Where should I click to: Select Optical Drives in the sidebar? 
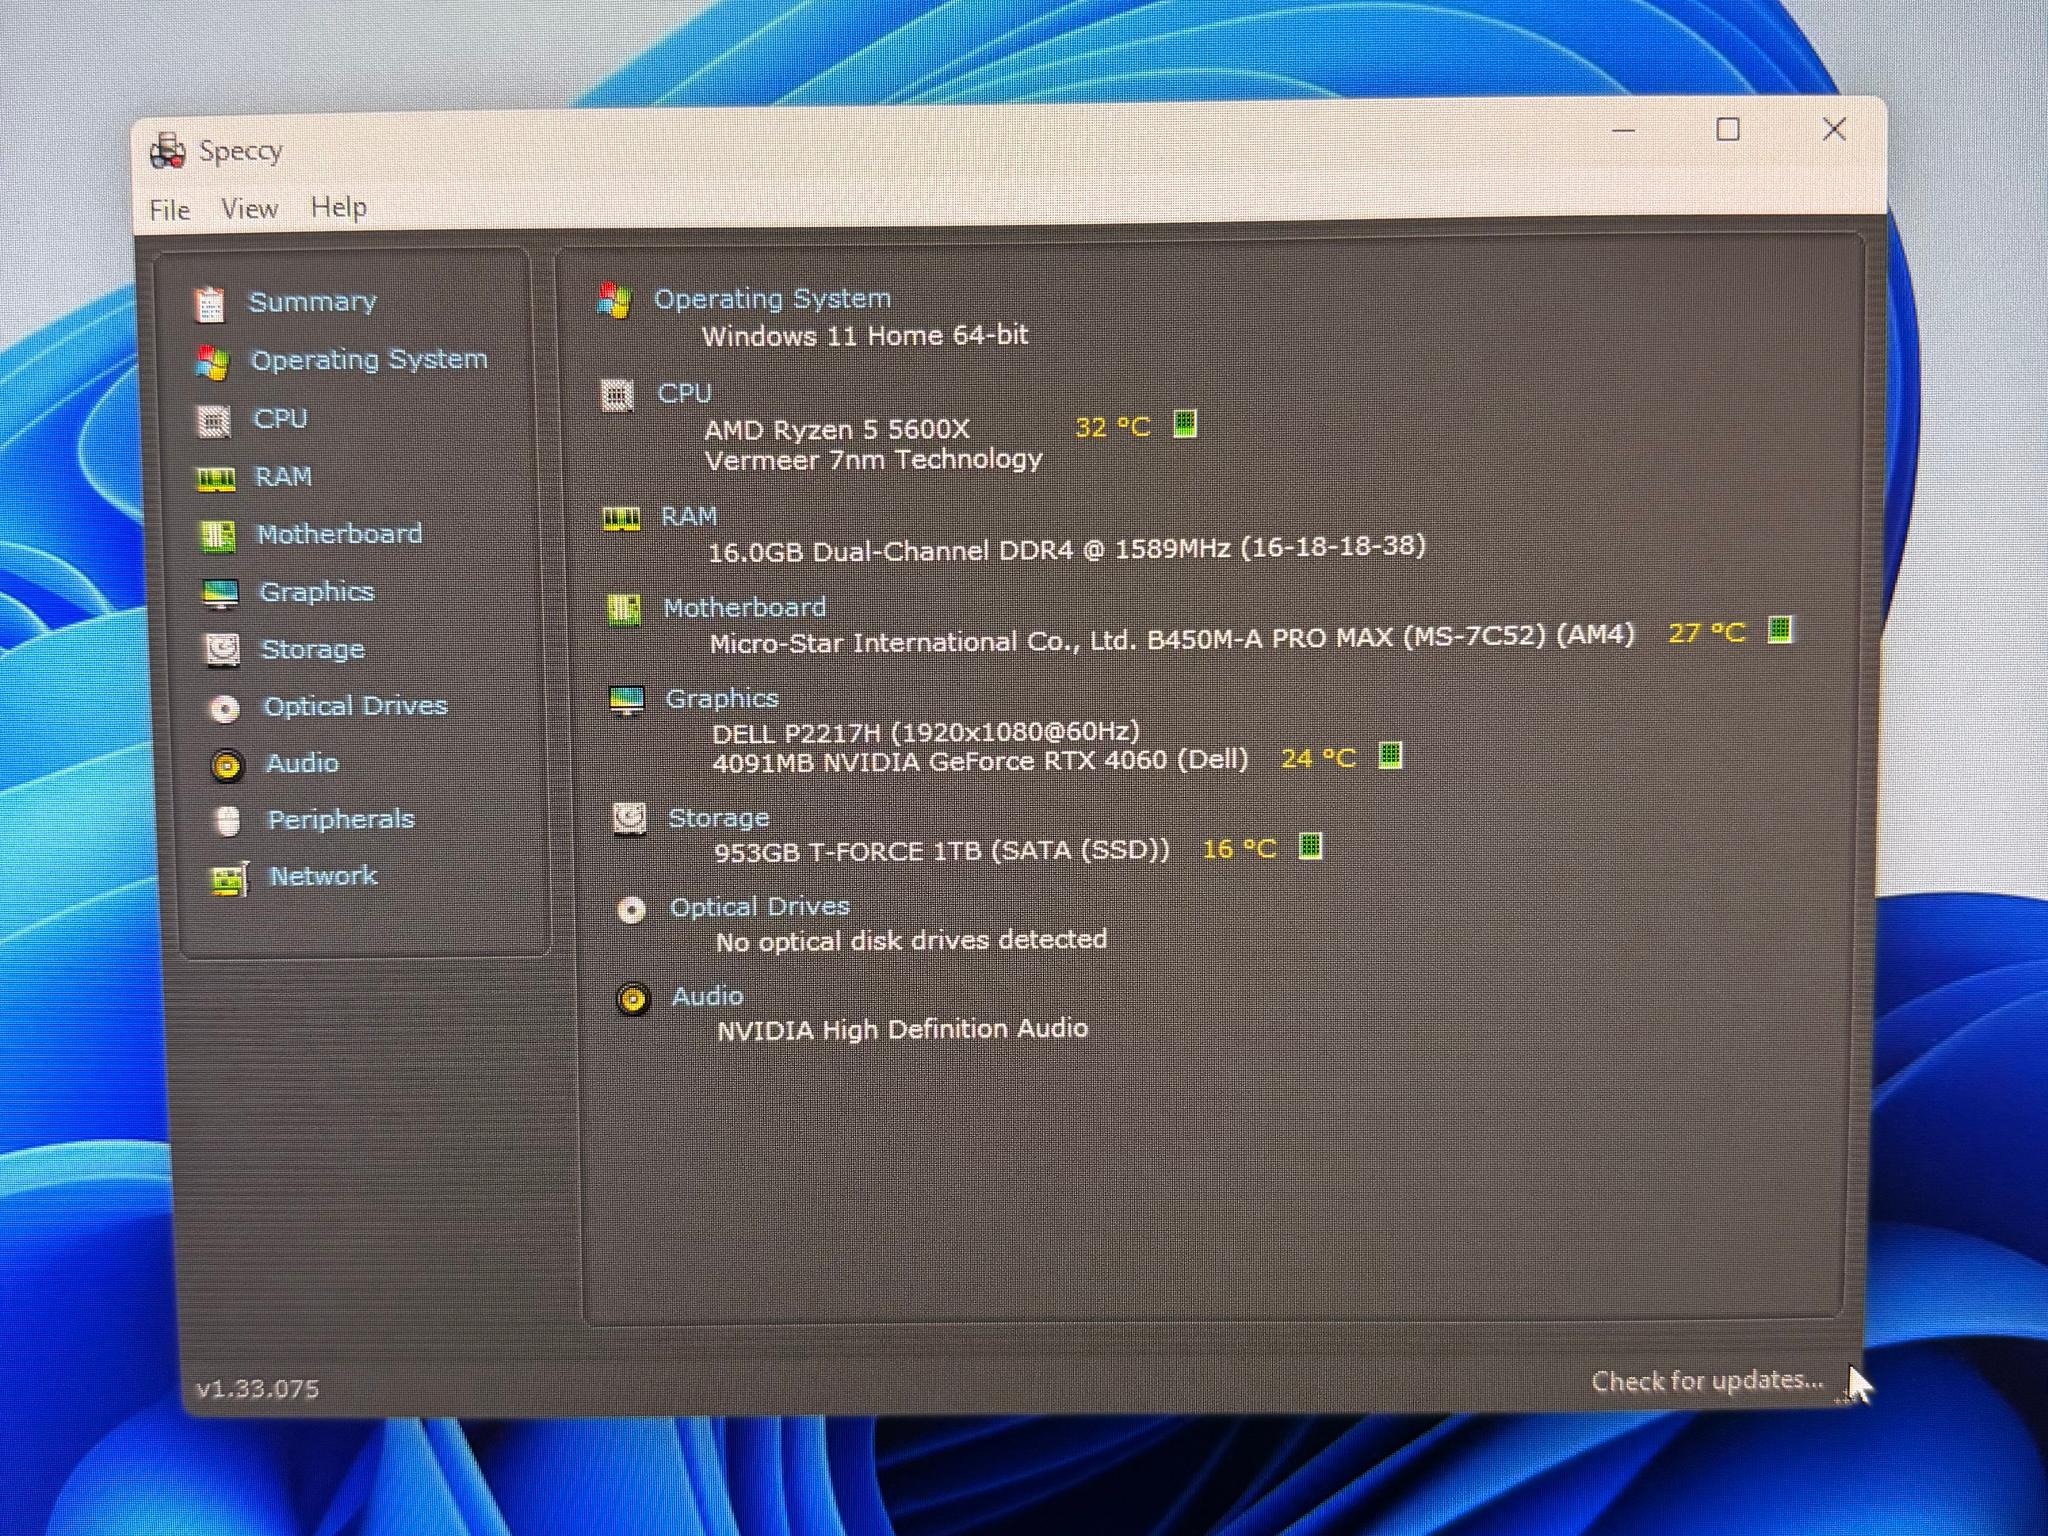coord(356,706)
